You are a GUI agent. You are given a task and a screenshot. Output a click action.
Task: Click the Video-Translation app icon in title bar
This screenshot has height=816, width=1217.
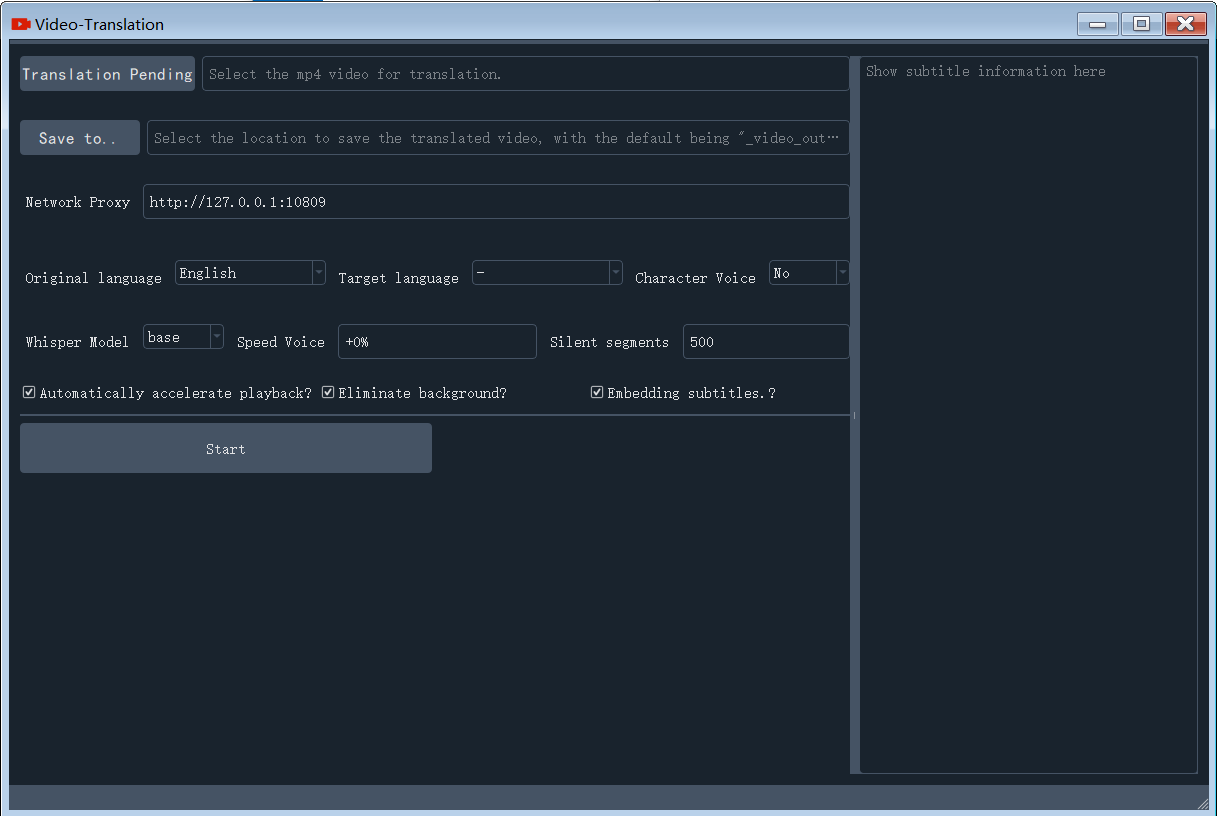click(21, 24)
